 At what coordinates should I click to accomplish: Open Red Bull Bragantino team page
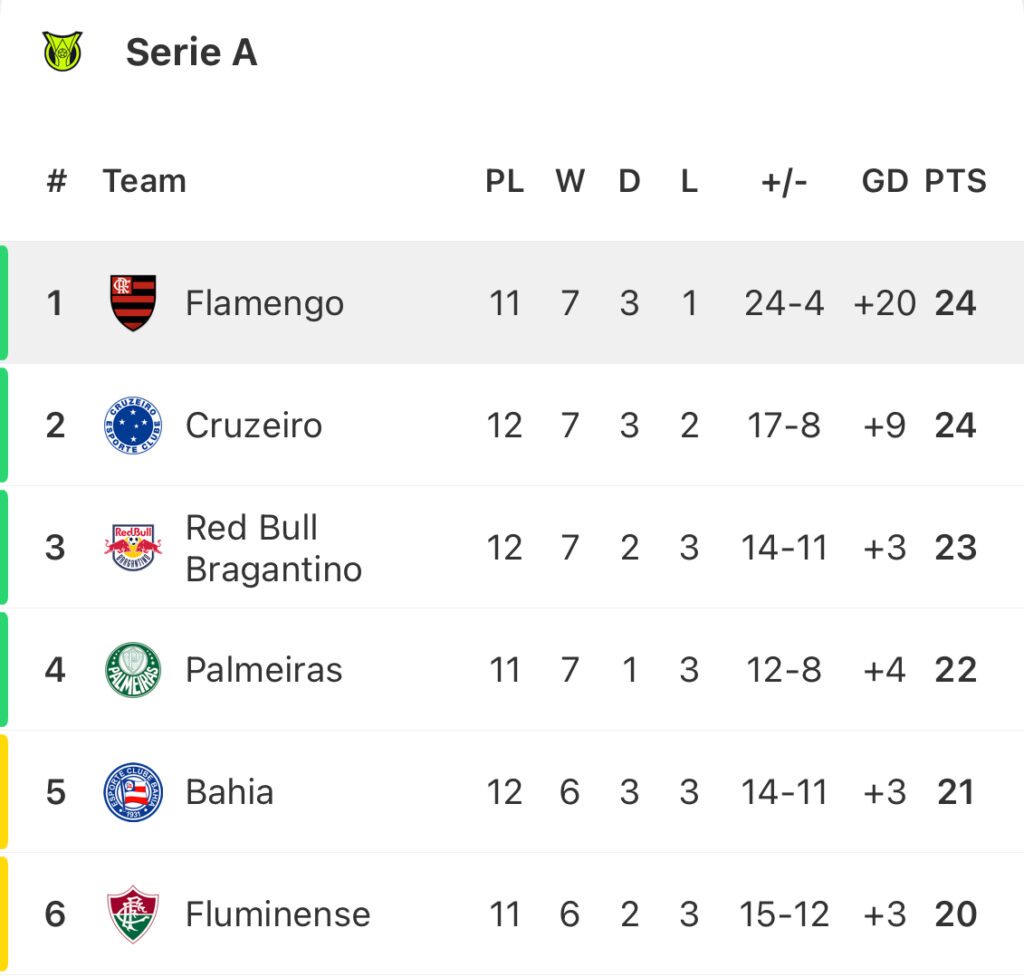(x=274, y=548)
